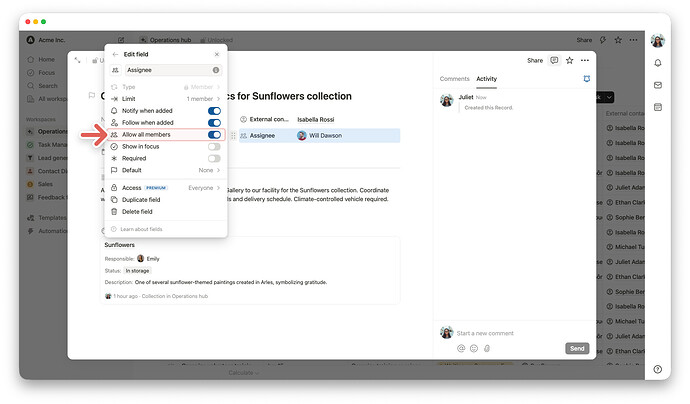The image size is (690, 404).
Task: Open the inbox mail icon in right rail
Action: (x=658, y=85)
